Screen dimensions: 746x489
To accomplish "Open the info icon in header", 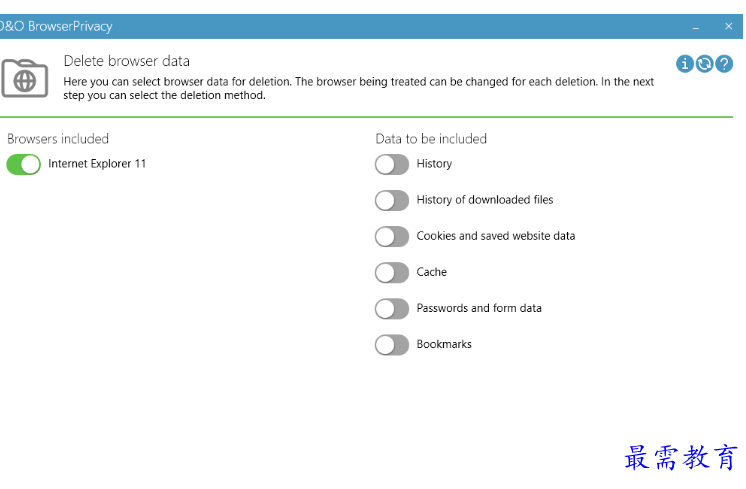I will 685,63.
